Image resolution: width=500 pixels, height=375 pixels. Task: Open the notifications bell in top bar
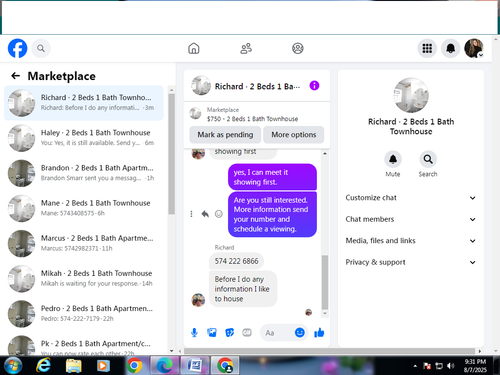coord(450,48)
